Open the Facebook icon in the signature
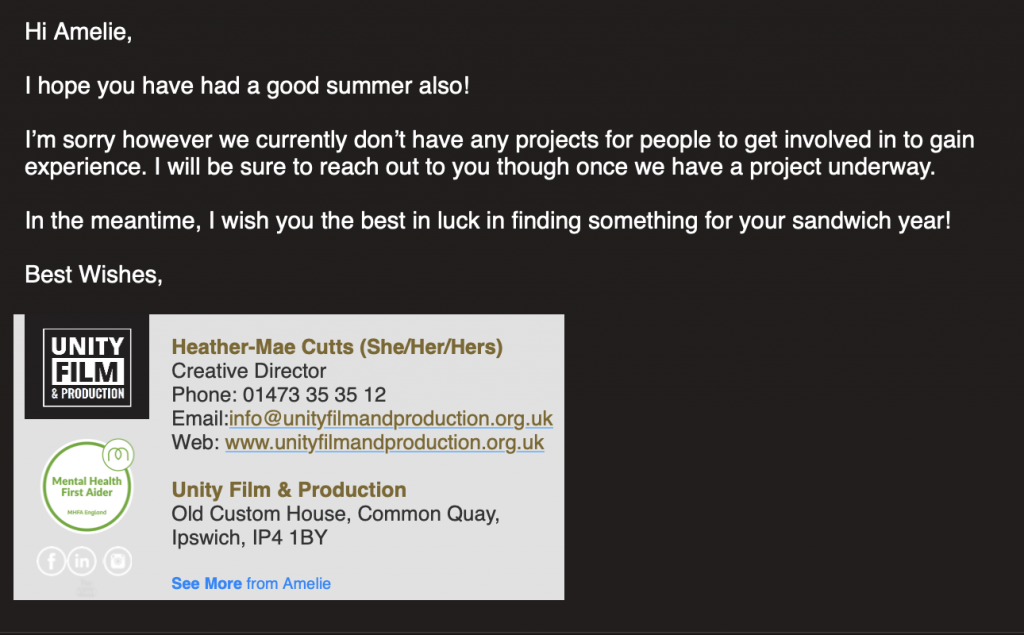This screenshot has height=635, width=1024. 51,561
